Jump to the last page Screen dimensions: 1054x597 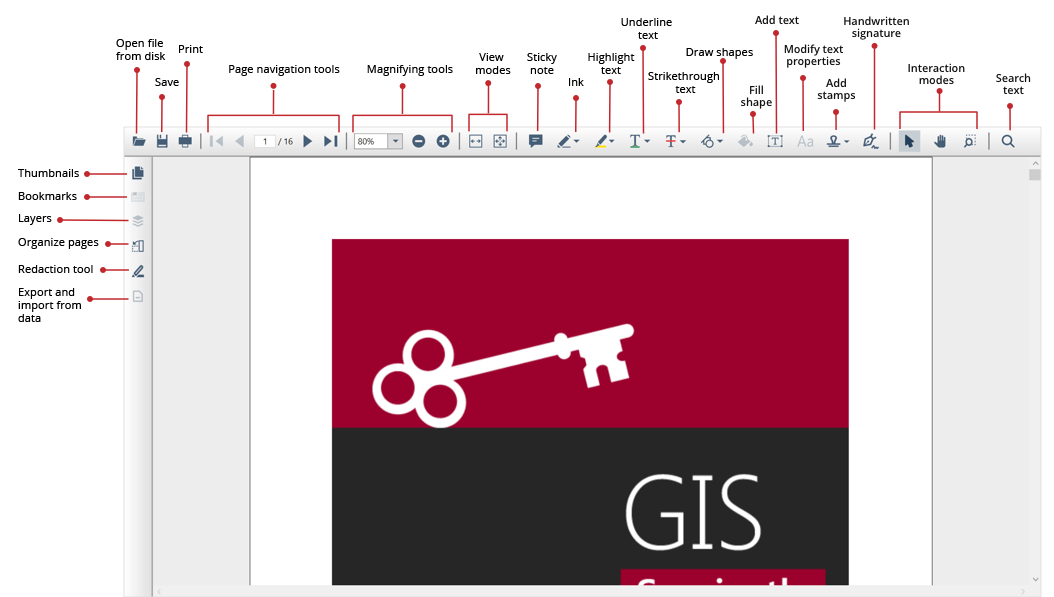click(330, 142)
